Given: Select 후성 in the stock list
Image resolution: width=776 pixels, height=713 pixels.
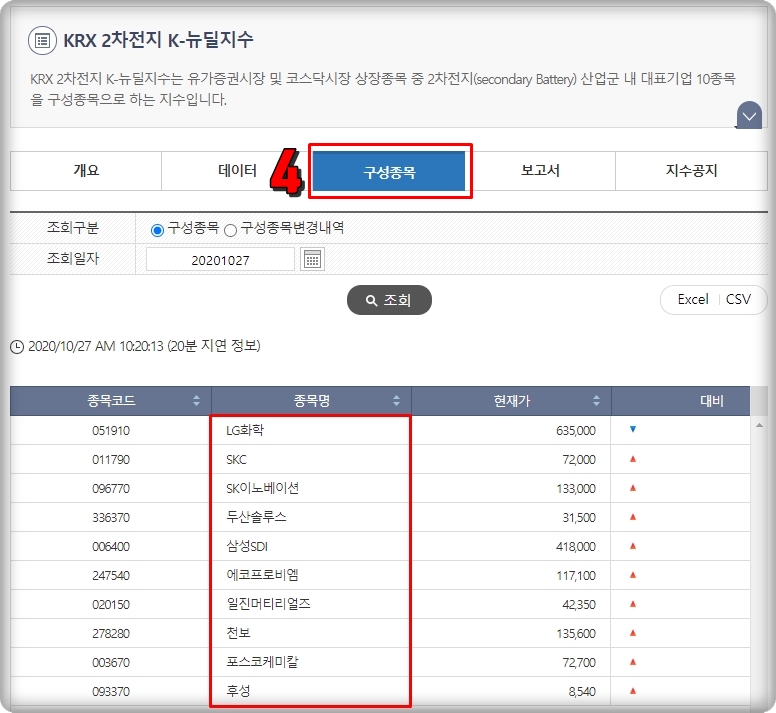Looking at the screenshot, I should tap(238, 691).
